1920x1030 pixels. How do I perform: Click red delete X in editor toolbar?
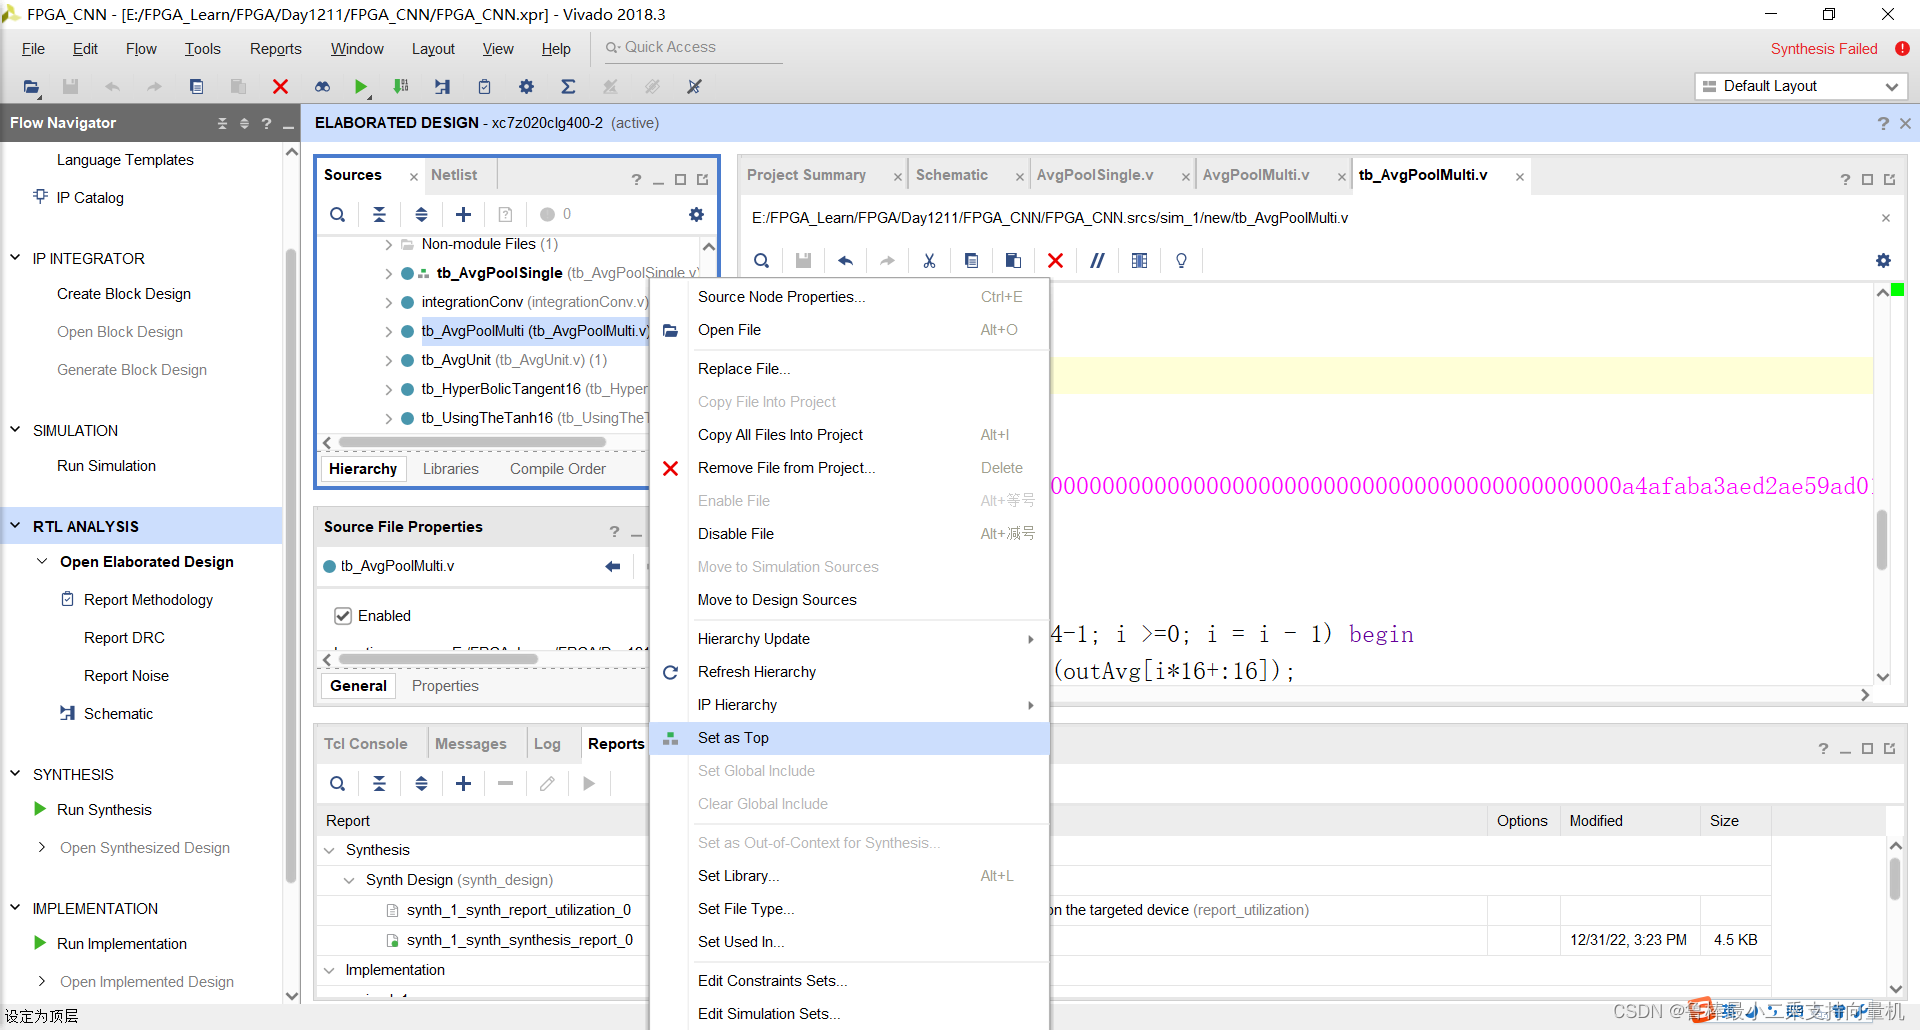(x=1055, y=260)
